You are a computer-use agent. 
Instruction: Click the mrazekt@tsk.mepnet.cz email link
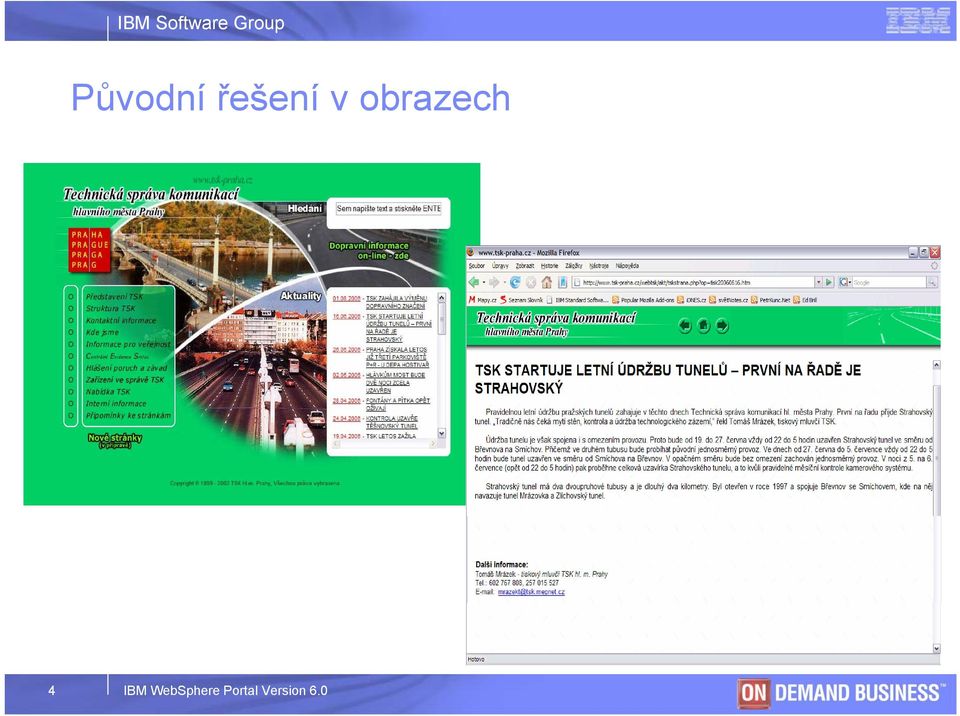click(531, 592)
